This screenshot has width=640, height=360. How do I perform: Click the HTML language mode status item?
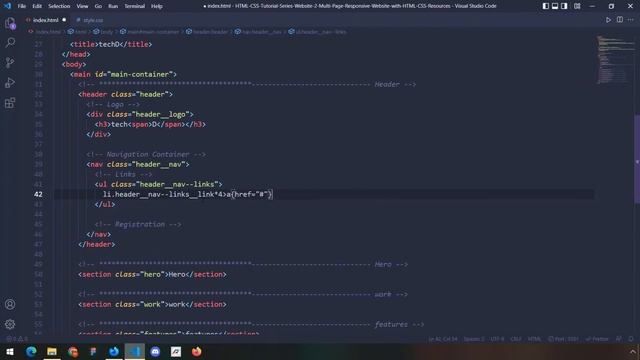(534, 339)
